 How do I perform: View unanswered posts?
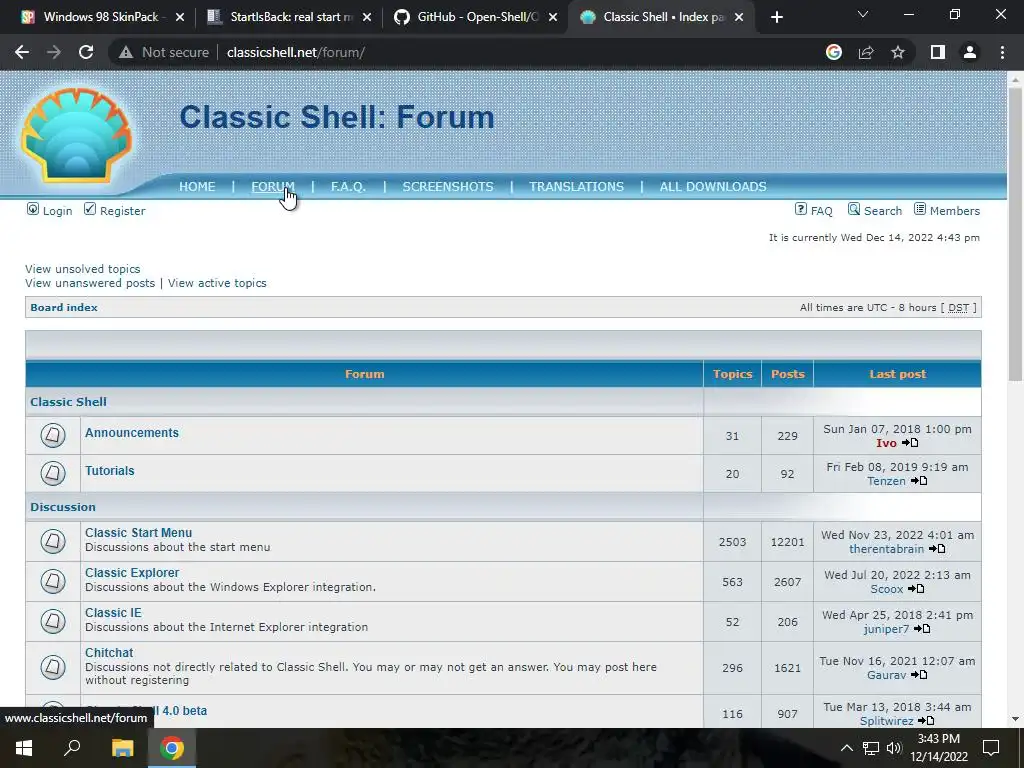coord(90,283)
